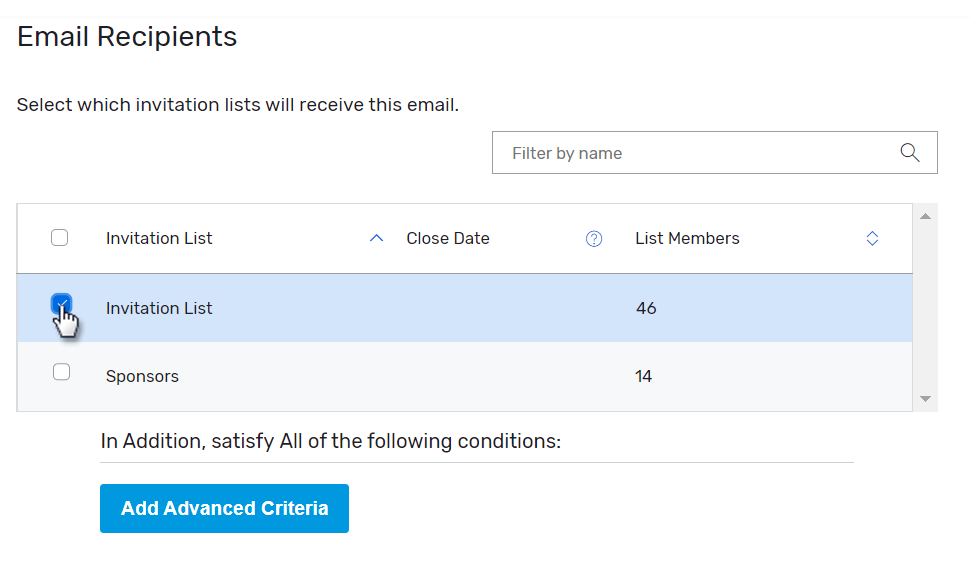Toggle the List Members sort arrows
Screen dimensions: 970x564
click(872, 239)
